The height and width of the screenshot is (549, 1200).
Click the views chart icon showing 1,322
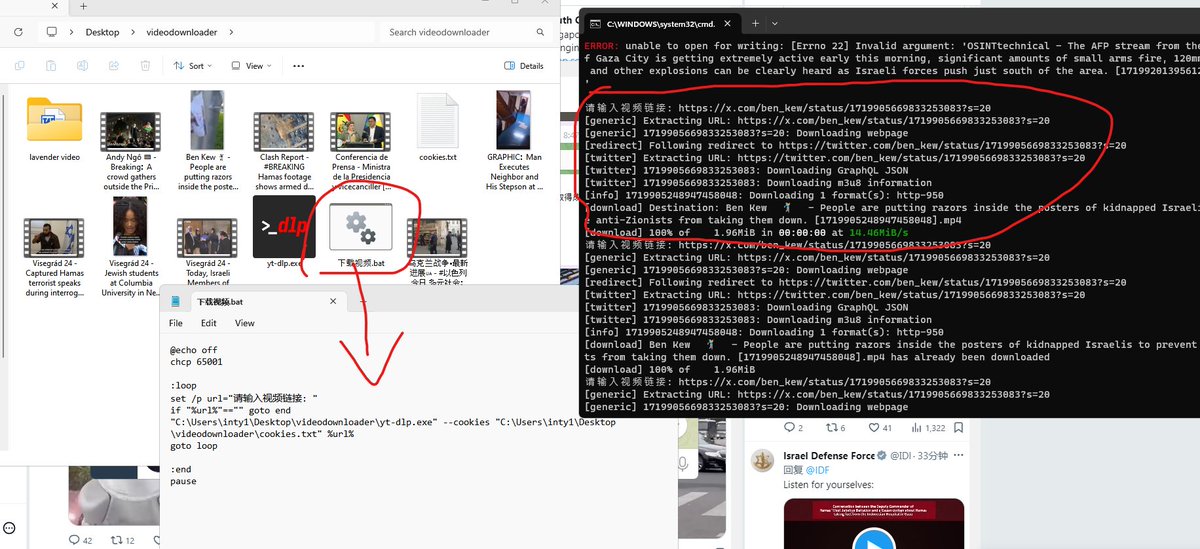click(x=916, y=428)
